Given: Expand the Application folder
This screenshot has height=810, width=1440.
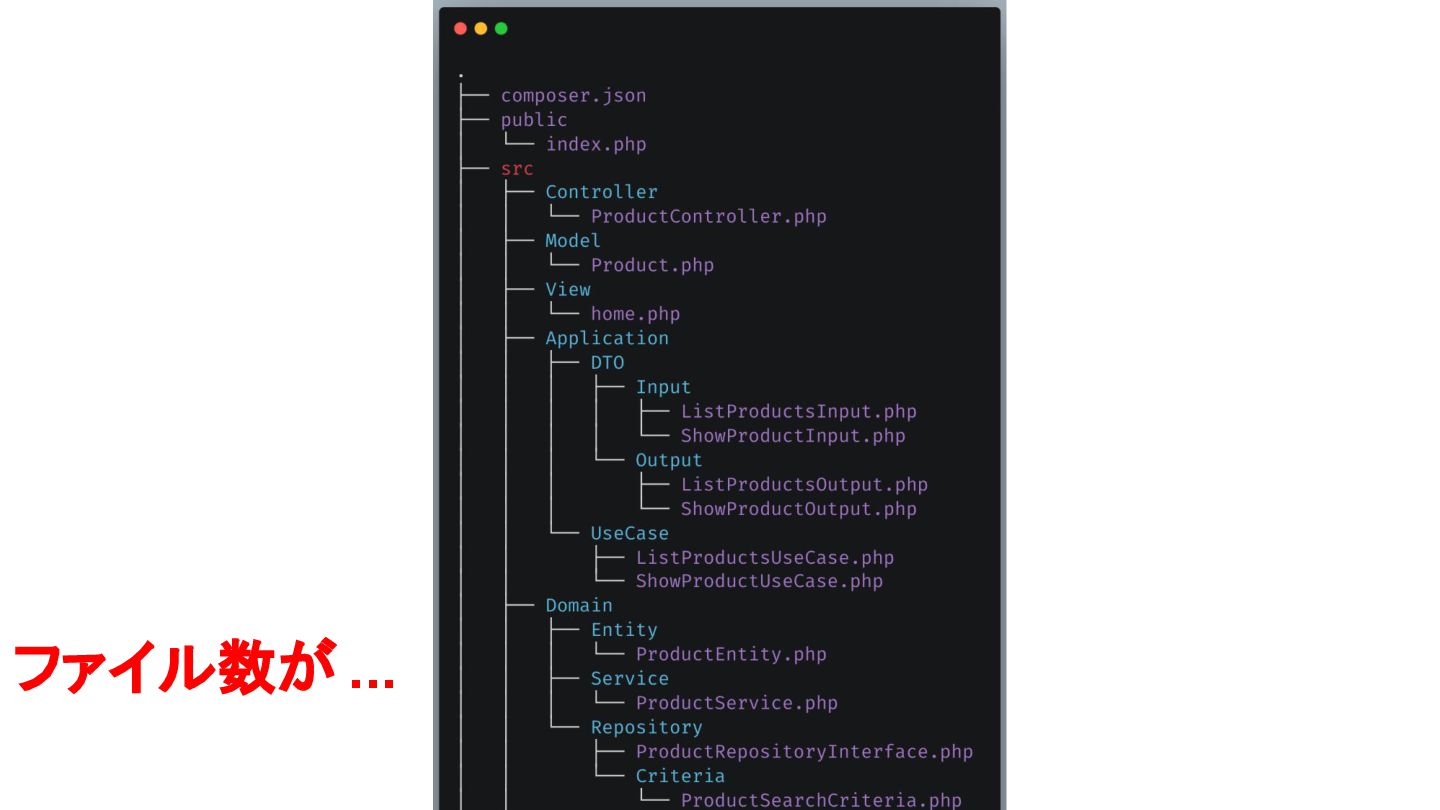Looking at the screenshot, I should coord(607,338).
